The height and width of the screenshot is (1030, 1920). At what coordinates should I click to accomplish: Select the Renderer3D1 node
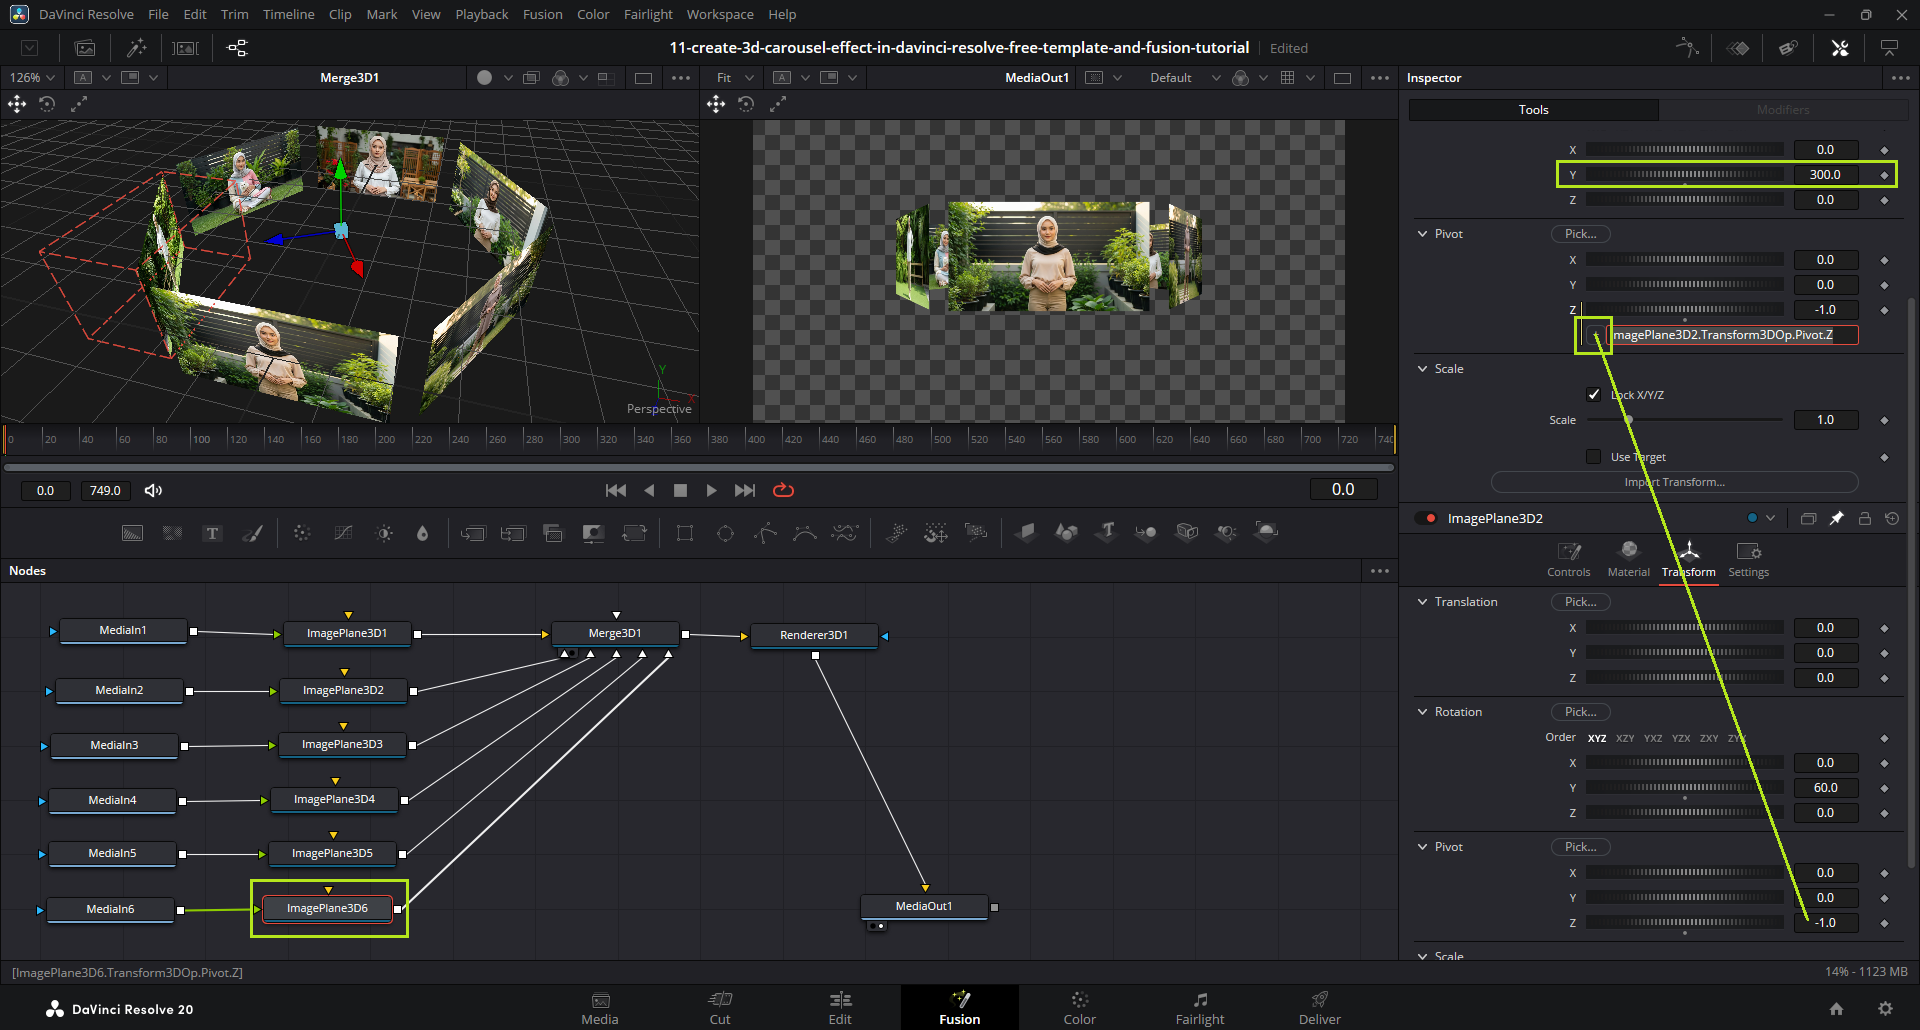click(814, 635)
